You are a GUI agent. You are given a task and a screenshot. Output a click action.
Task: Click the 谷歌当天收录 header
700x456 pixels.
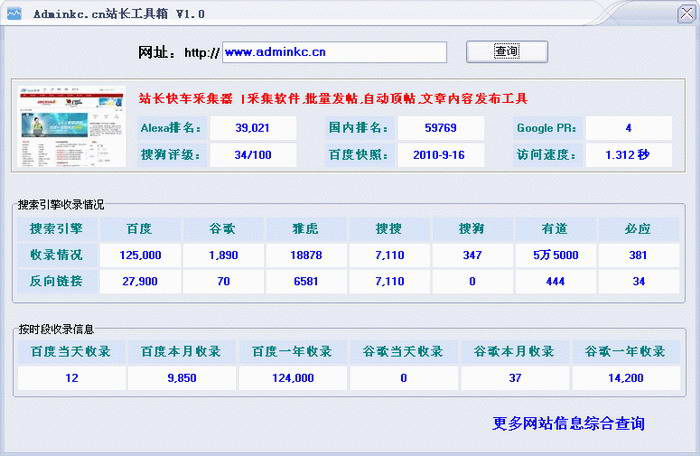click(x=404, y=352)
